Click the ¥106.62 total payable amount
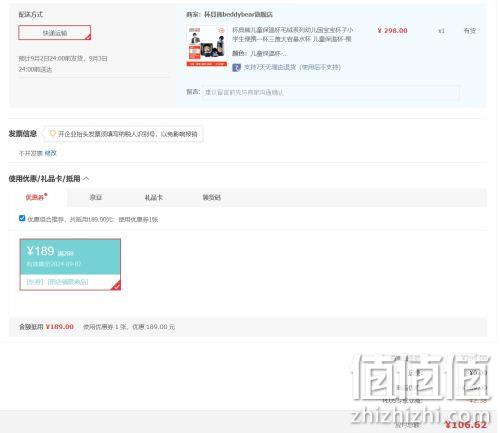This screenshot has width=500, height=433. (466, 425)
